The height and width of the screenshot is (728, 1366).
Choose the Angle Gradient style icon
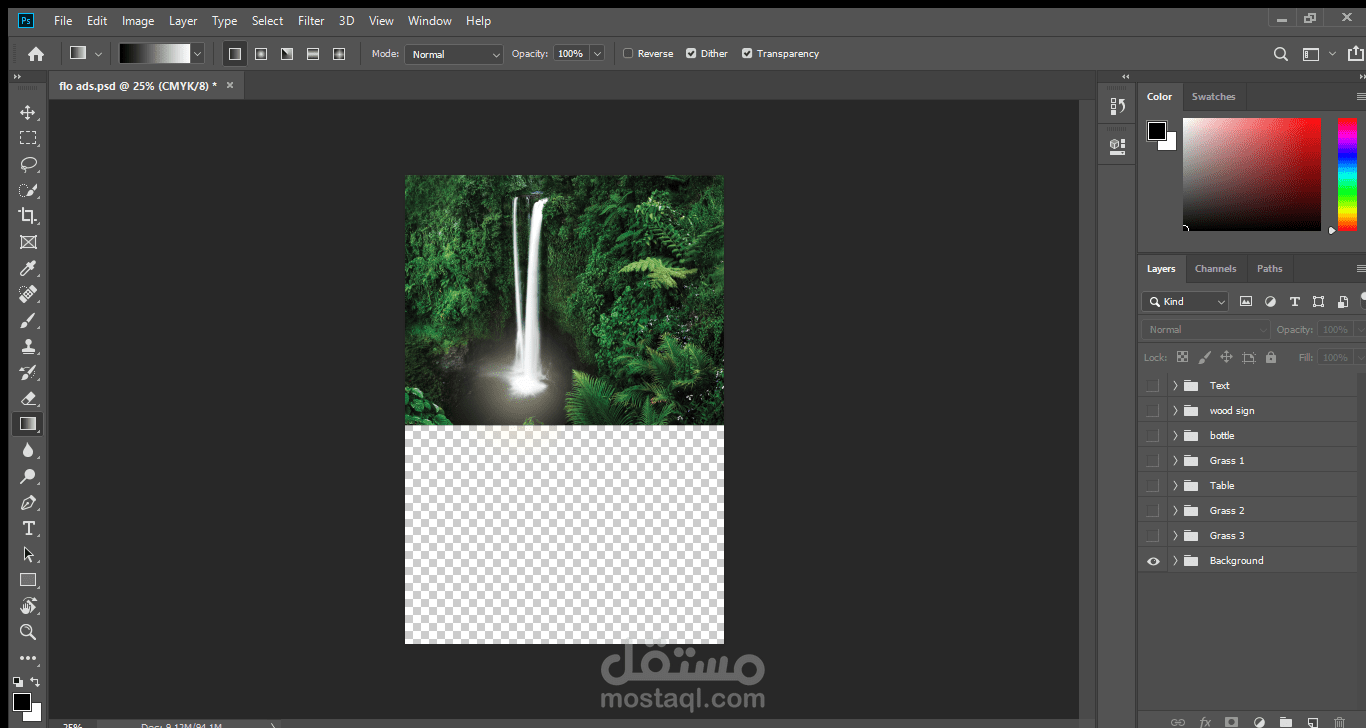(287, 54)
